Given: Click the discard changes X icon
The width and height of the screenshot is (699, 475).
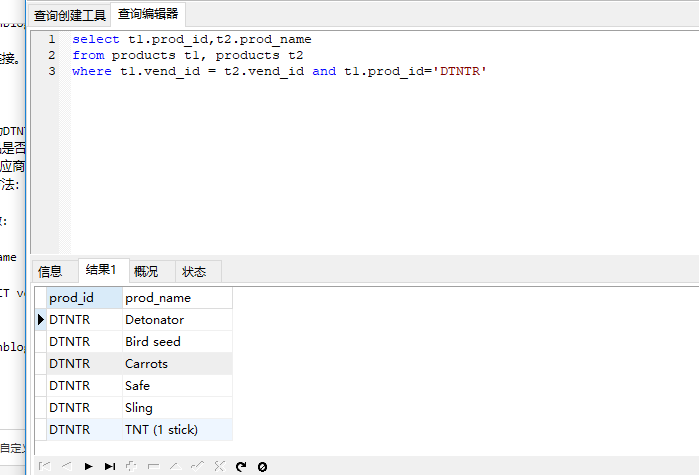Looking at the screenshot, I should pyautogui.click(x=219, y=466).
